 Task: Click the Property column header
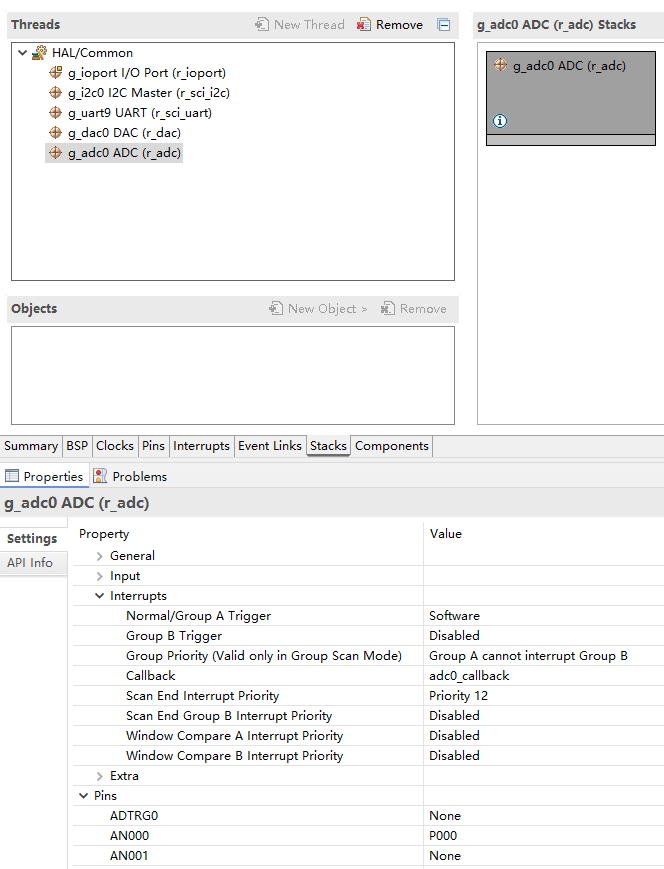(x=104, y=534)
